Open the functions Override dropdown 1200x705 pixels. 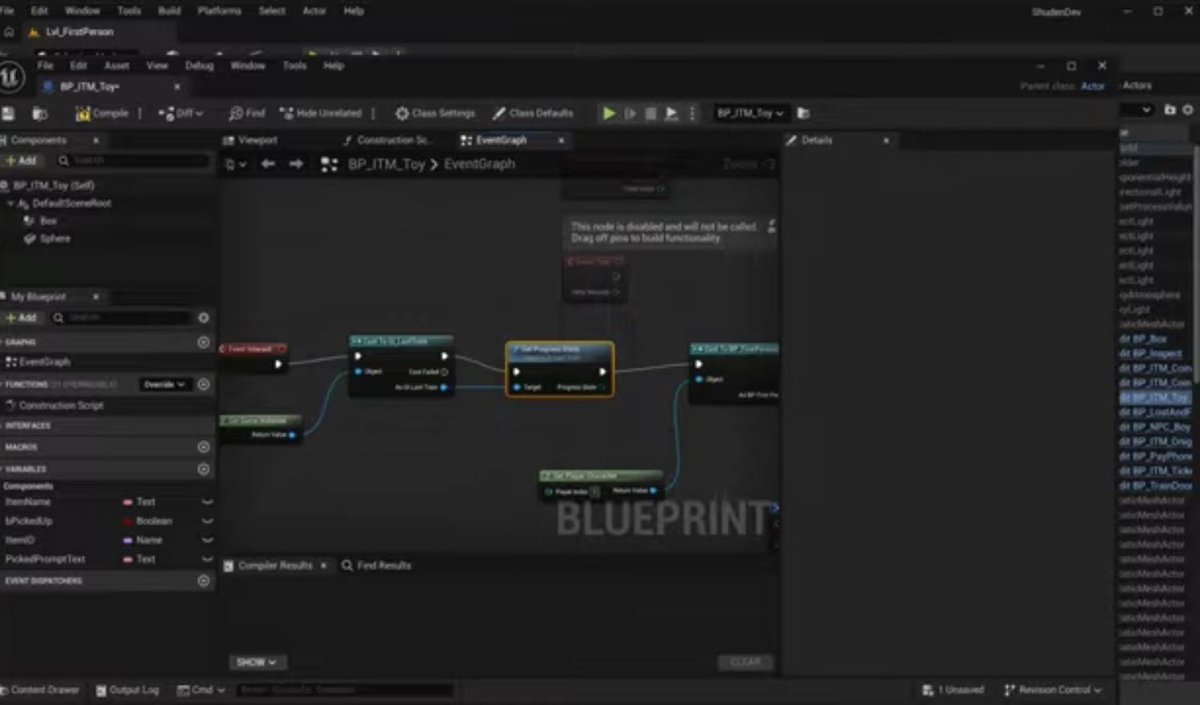166,384
